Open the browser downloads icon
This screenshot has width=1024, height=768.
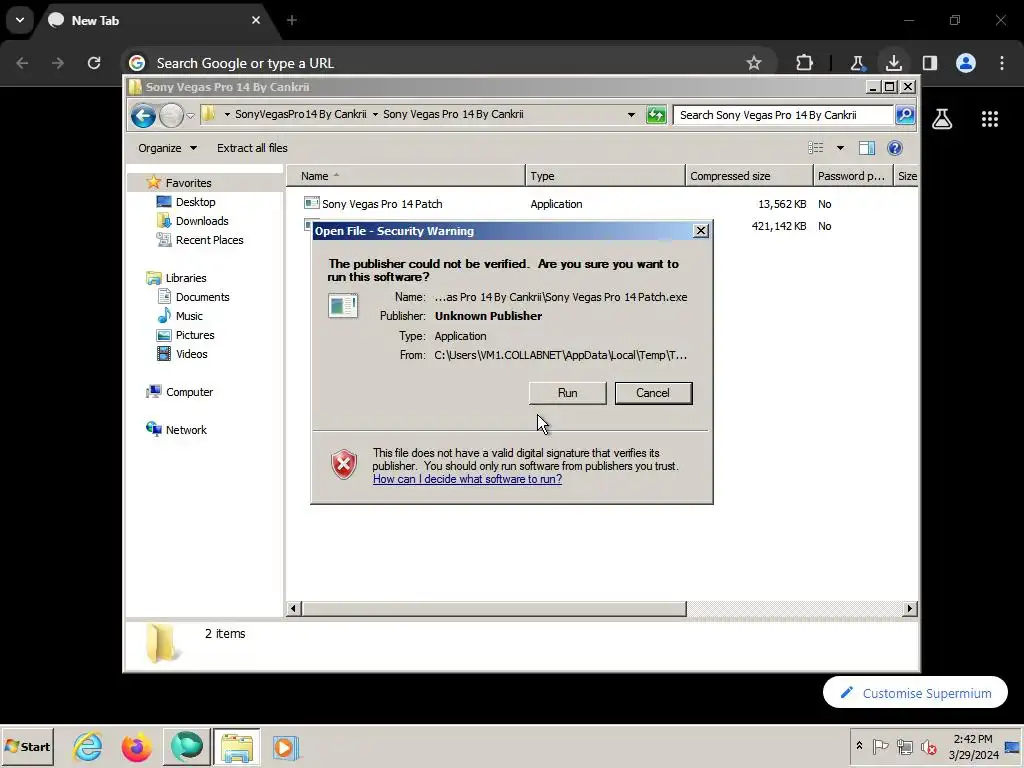coord(893,63)
